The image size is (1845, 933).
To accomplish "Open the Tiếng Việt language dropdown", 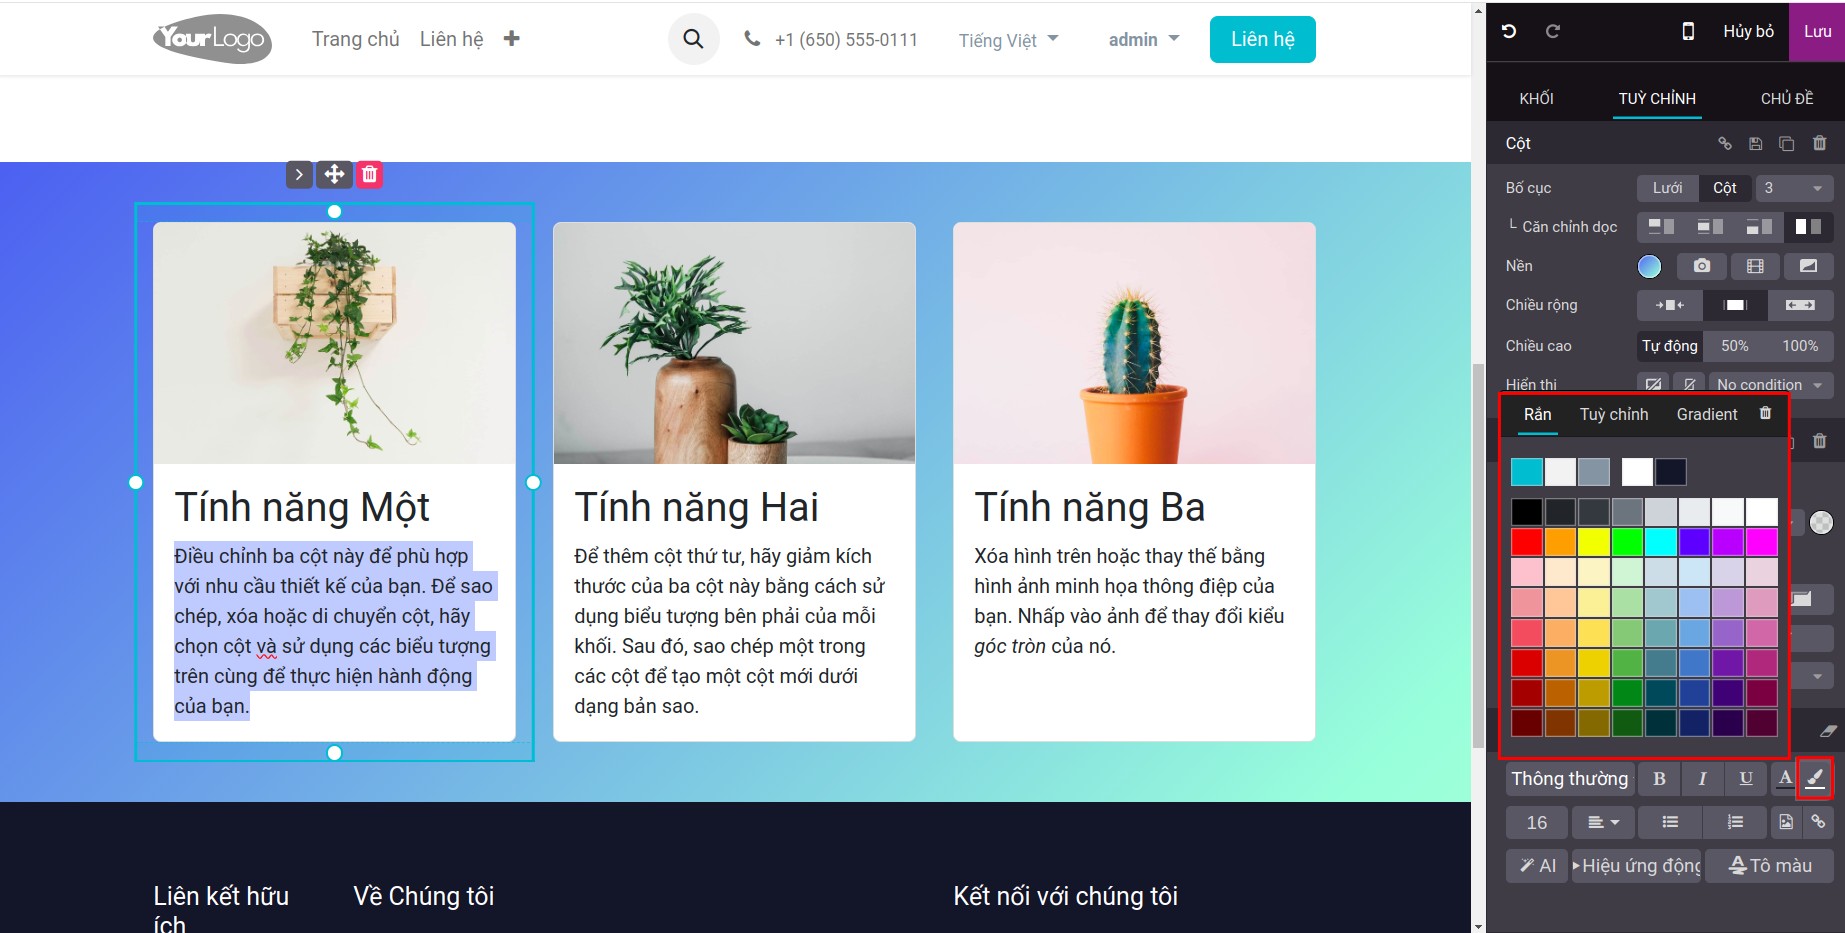I will tap(1007, 39).
